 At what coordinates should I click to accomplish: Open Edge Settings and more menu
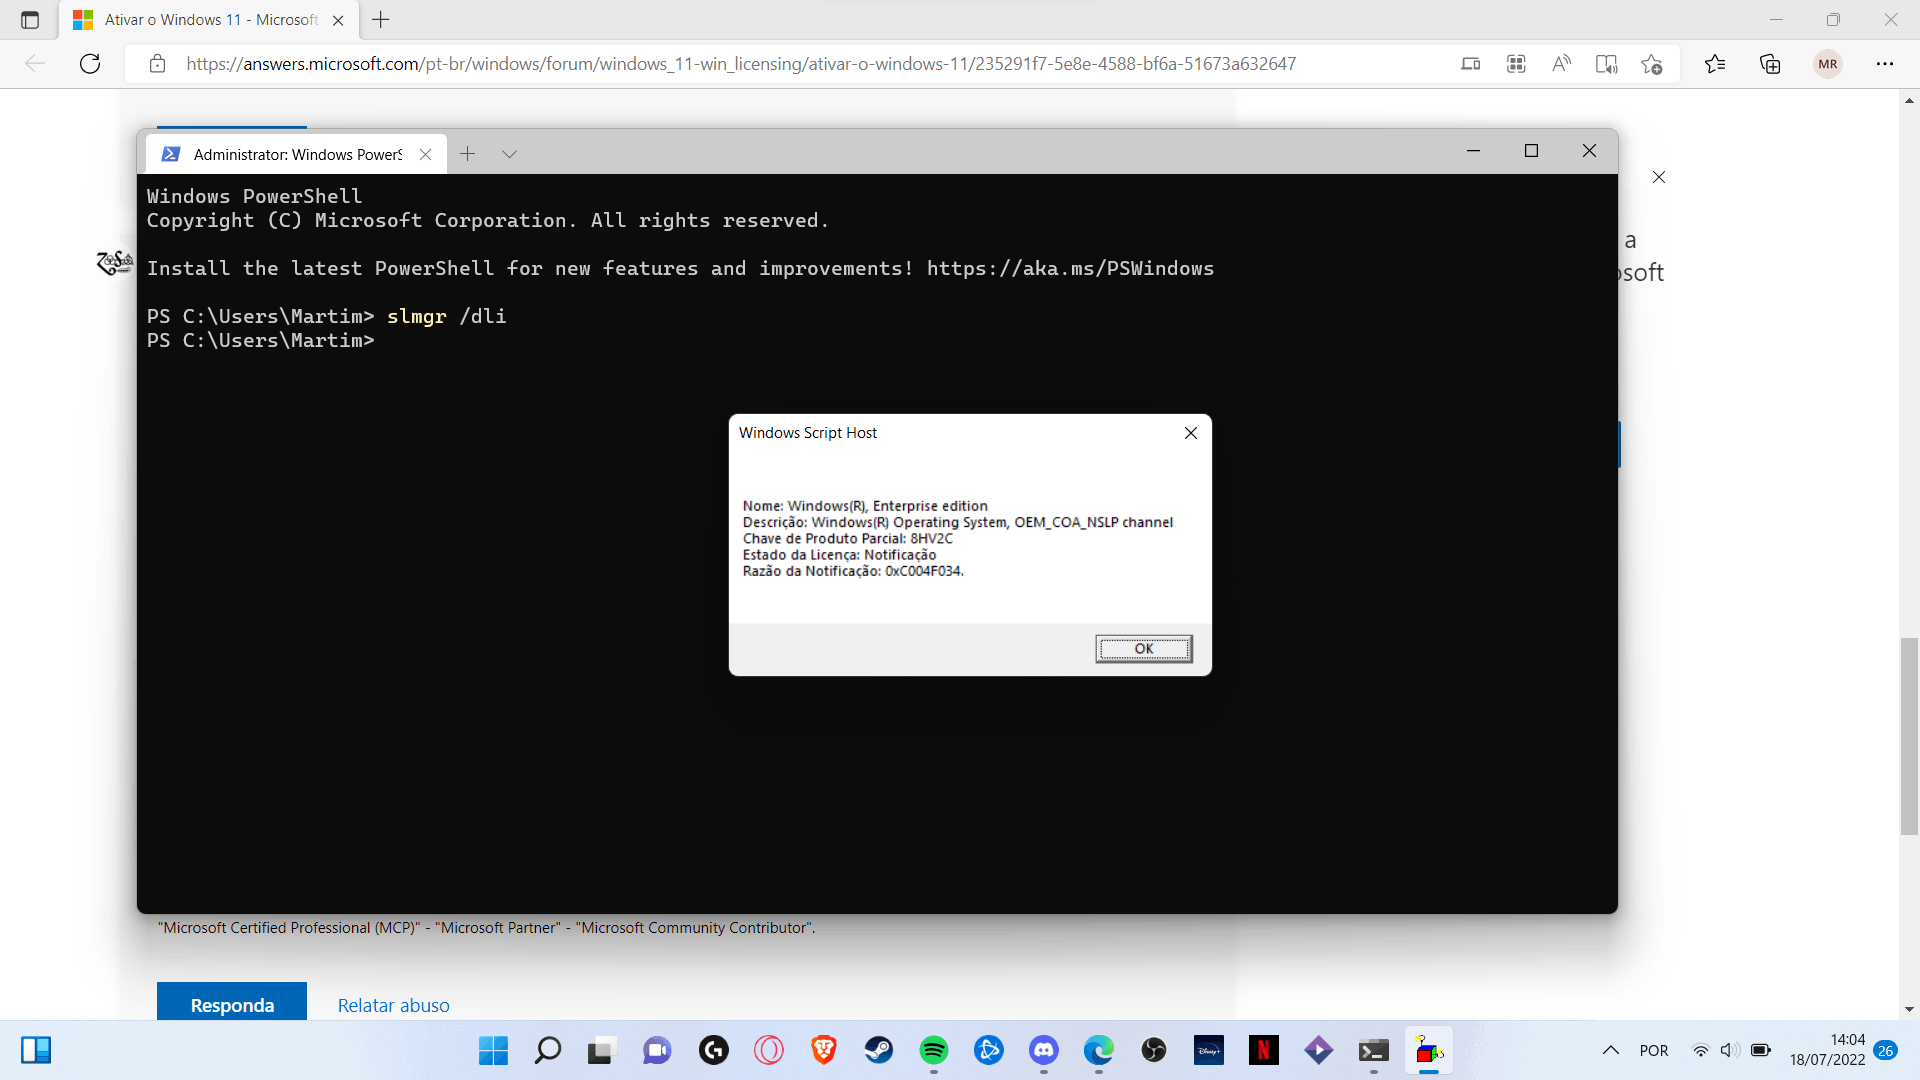pyautogui.click(x=1885, y=64)
